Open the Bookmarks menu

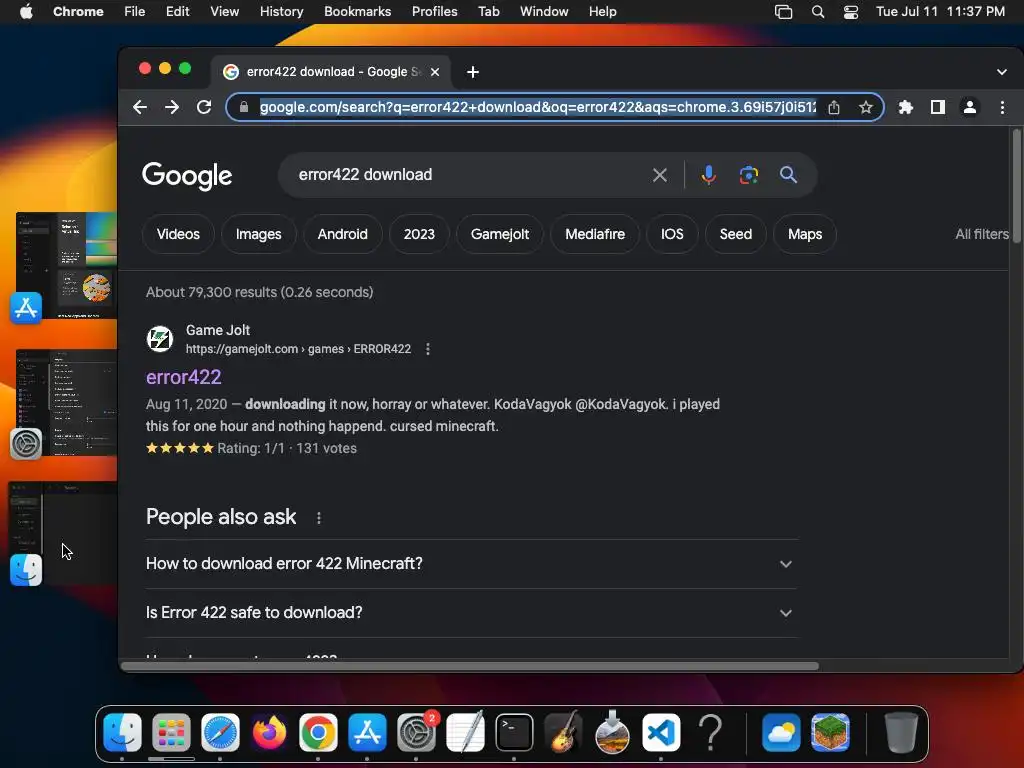(357, 12)
